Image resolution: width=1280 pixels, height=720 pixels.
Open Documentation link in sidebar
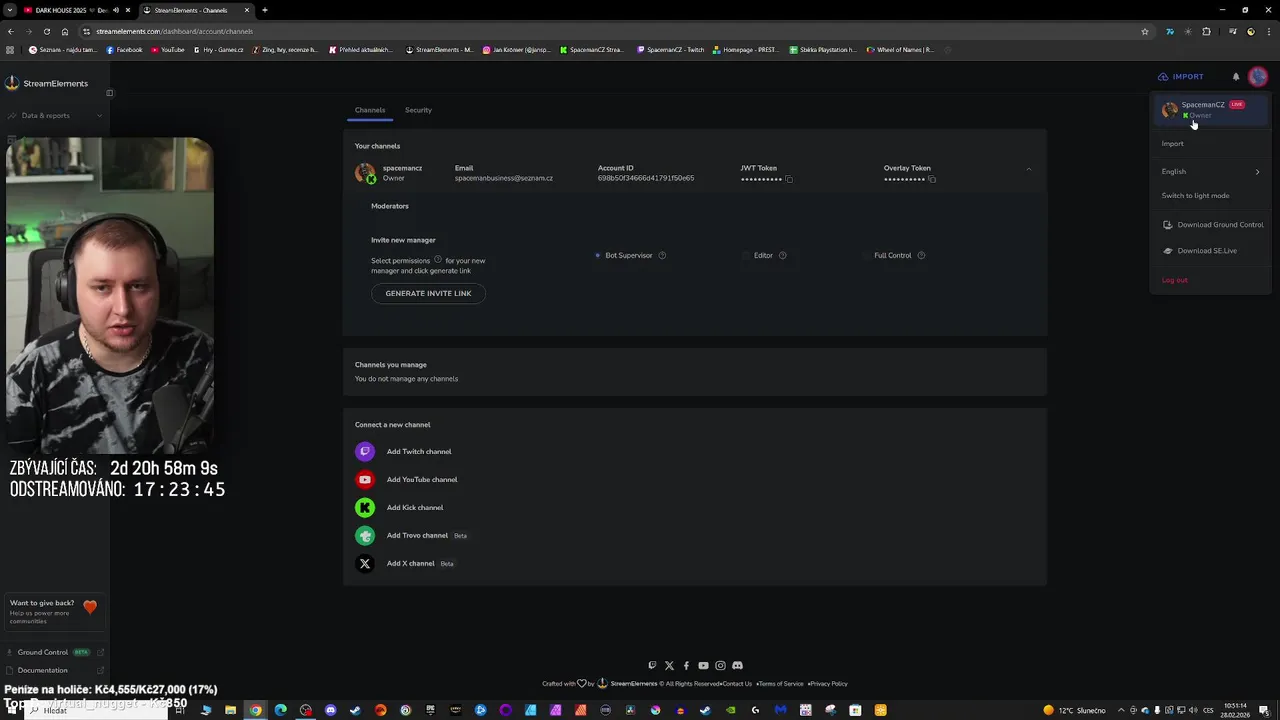point(55,670)
